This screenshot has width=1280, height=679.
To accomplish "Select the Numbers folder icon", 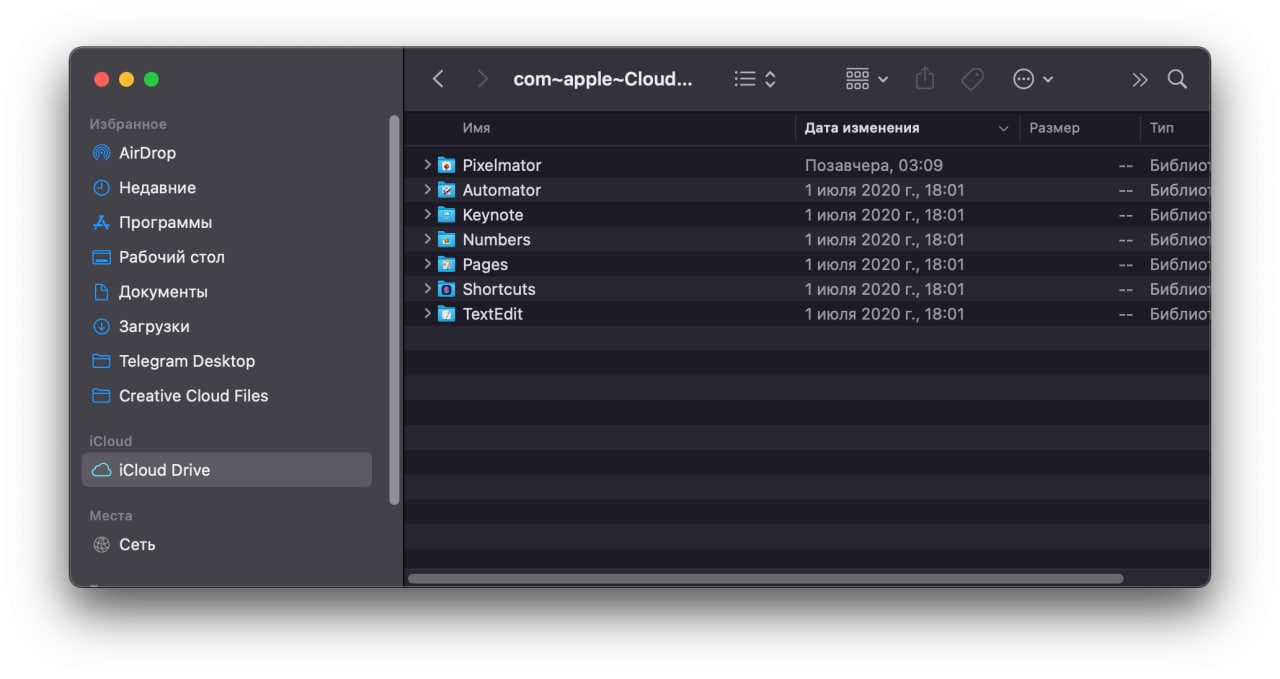I will [x=447, y=240].
